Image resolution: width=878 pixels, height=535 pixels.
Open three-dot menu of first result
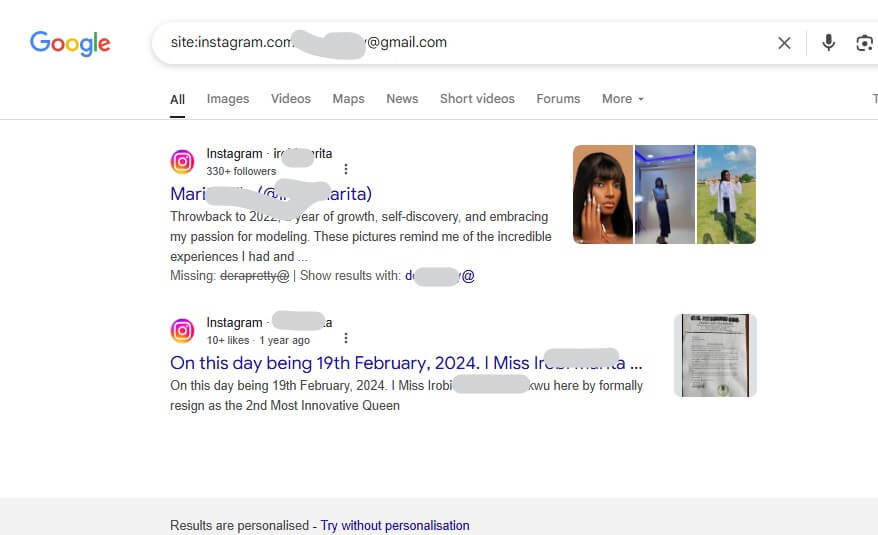345,169
